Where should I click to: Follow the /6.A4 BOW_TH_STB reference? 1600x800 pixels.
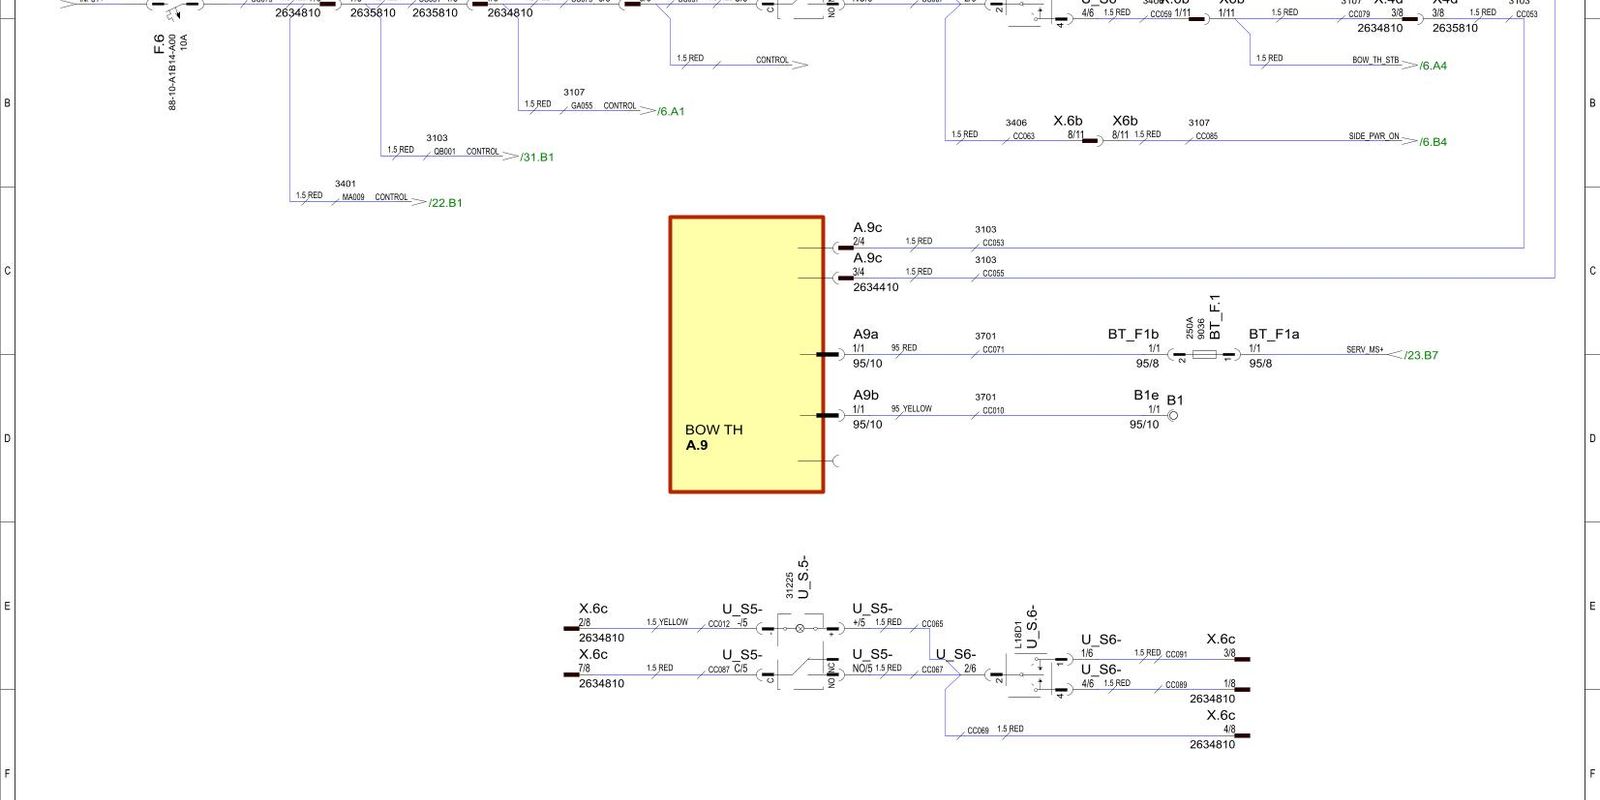click(1433, 66)
